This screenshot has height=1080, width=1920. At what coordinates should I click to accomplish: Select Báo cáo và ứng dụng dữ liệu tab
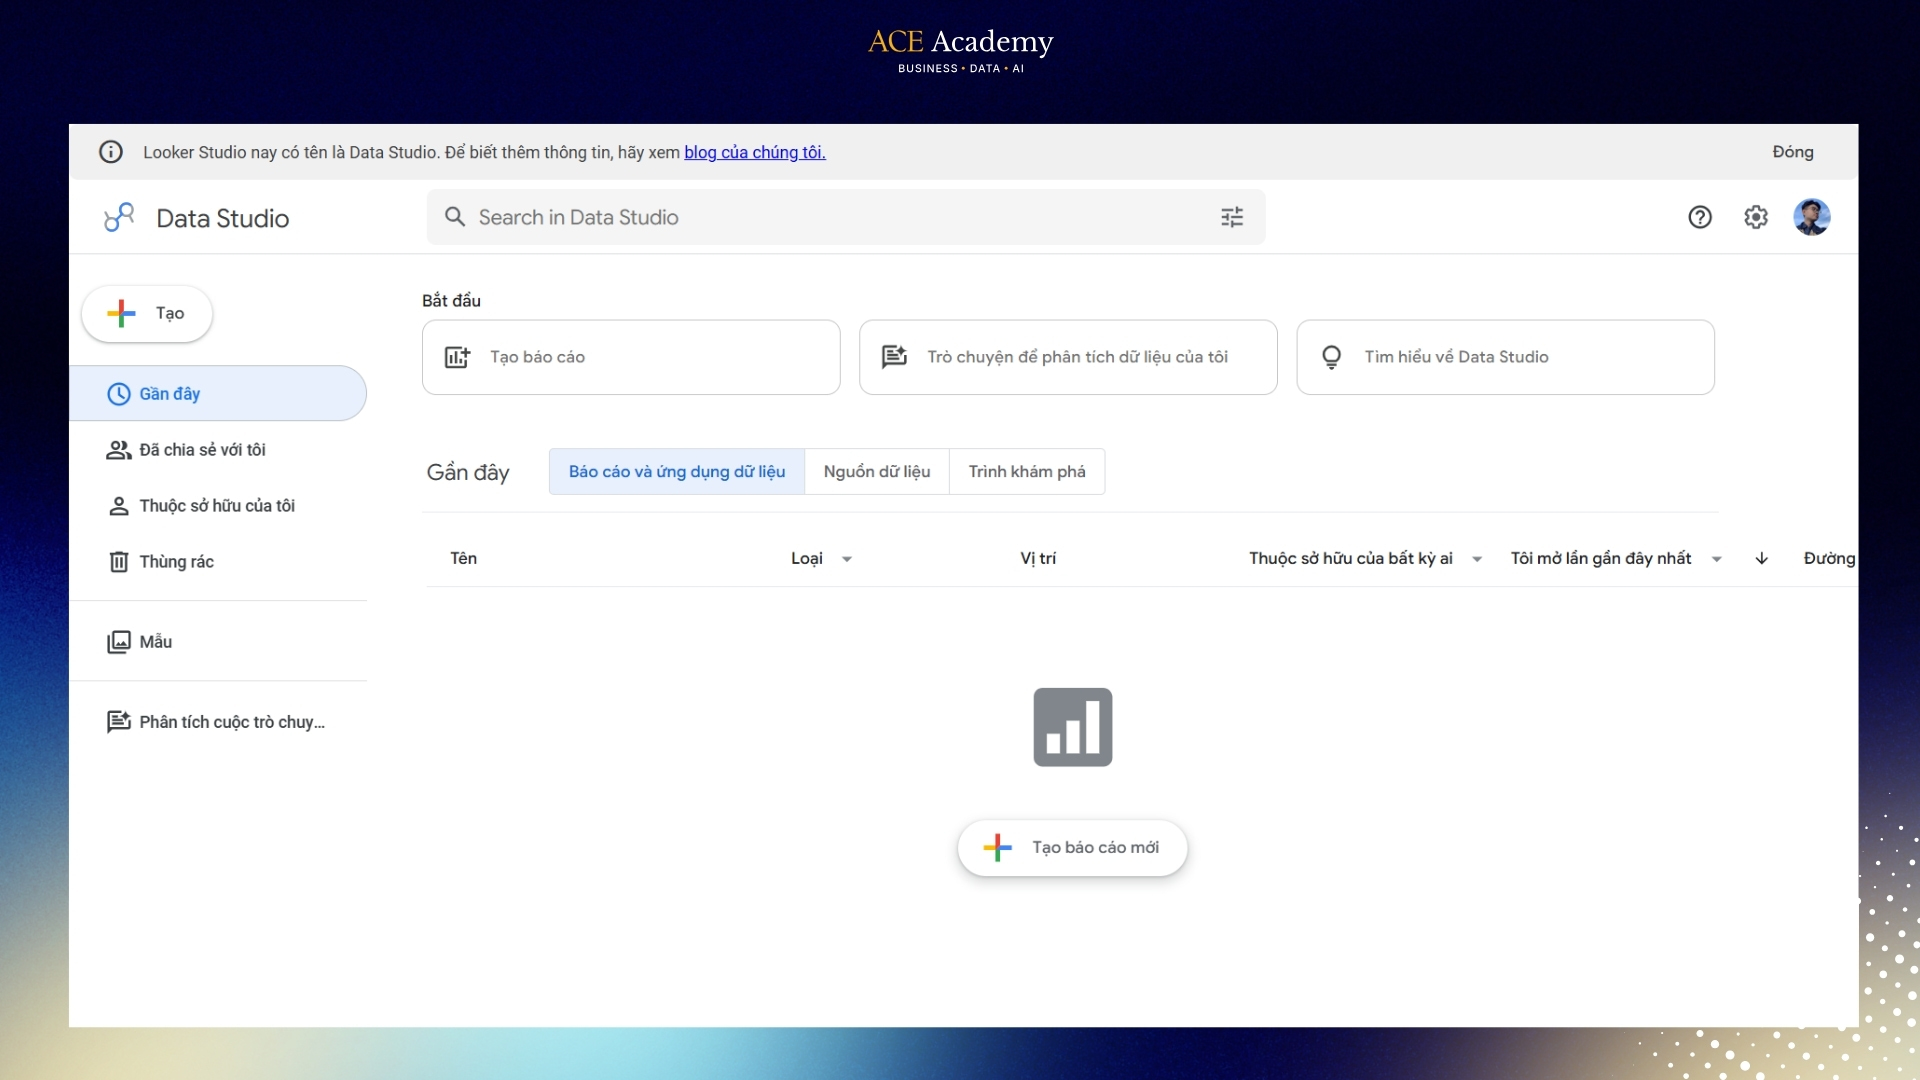point(677,471)
